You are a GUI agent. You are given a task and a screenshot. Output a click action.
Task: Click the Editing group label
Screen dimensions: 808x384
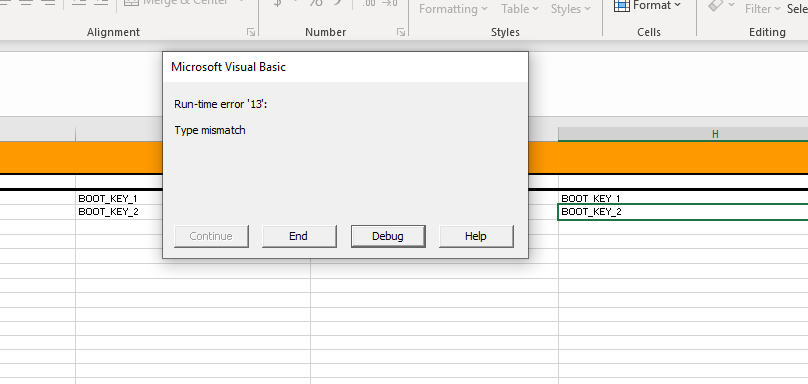(767, 32)
